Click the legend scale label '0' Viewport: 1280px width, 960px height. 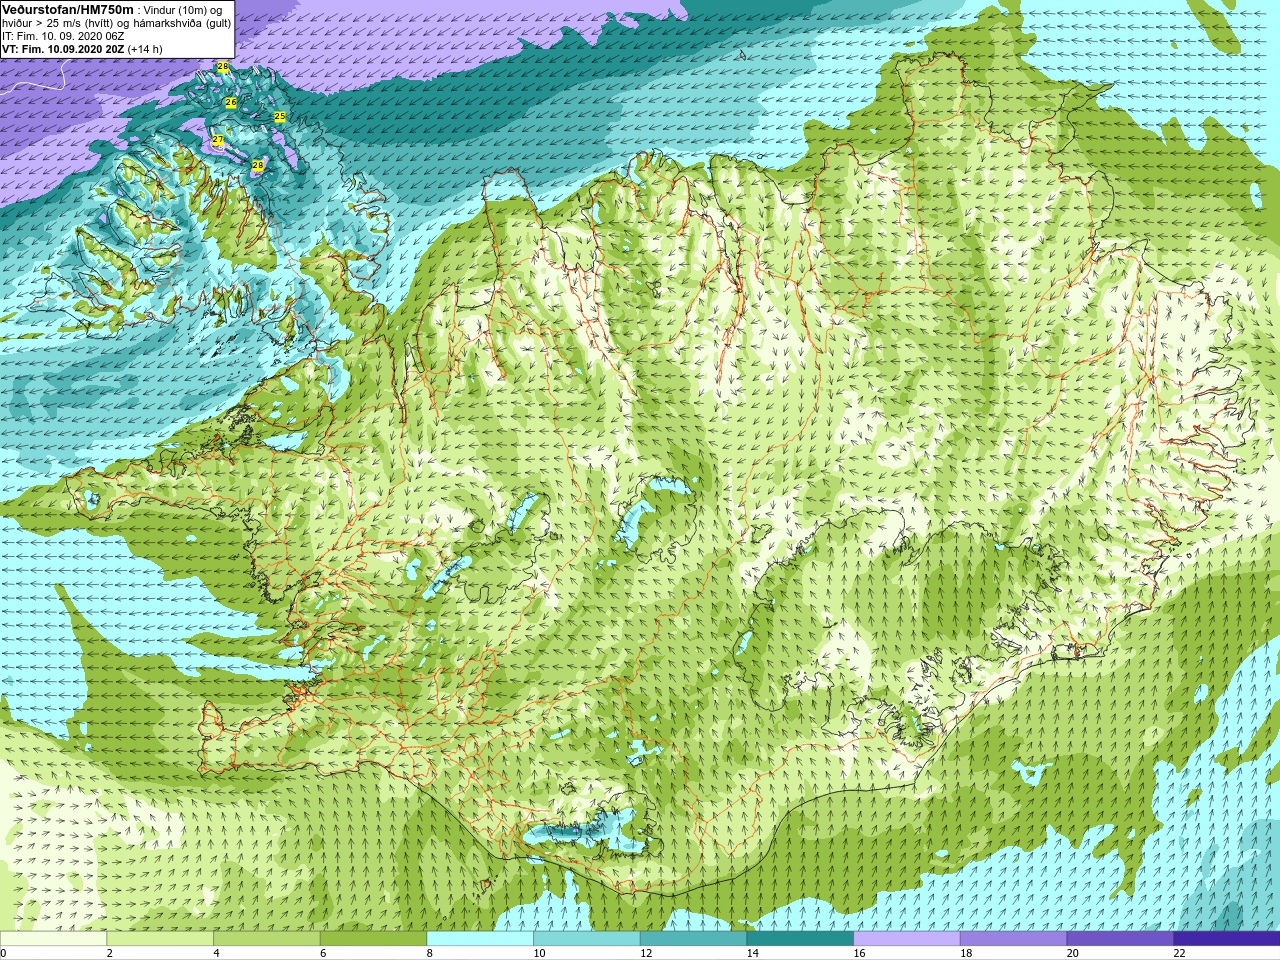pyautogui.click(x=3, y=953)
